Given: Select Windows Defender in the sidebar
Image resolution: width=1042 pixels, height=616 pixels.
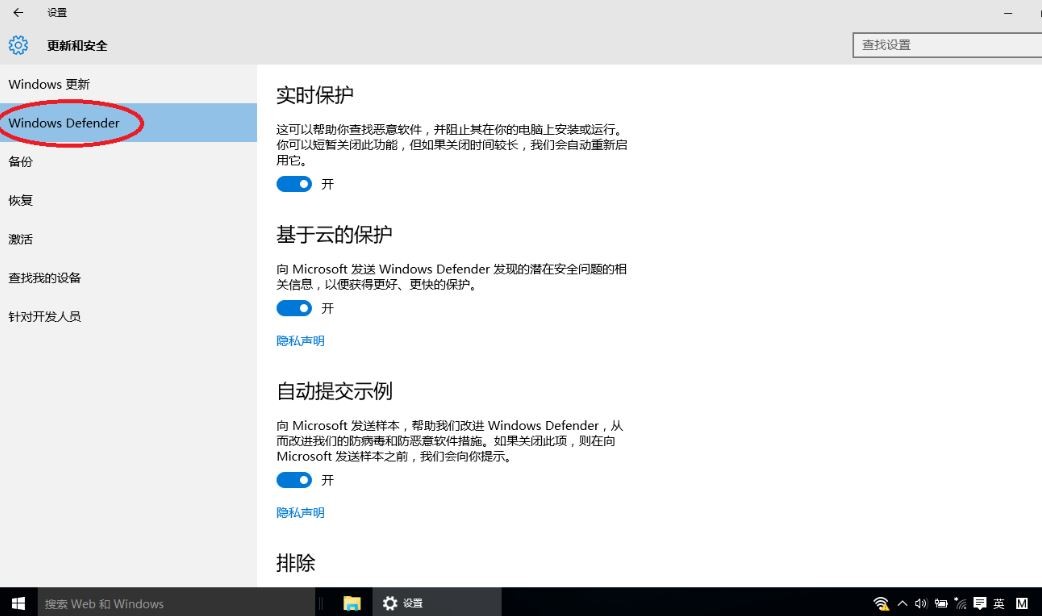Looking at the screenshot, I should 128,123.
